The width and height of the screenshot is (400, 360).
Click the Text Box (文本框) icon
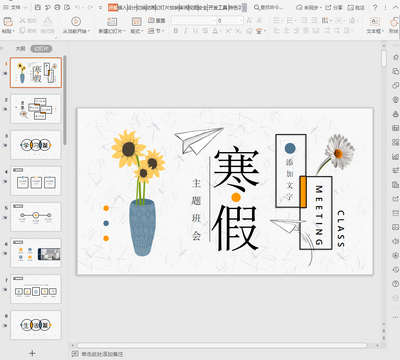point(375,22)
